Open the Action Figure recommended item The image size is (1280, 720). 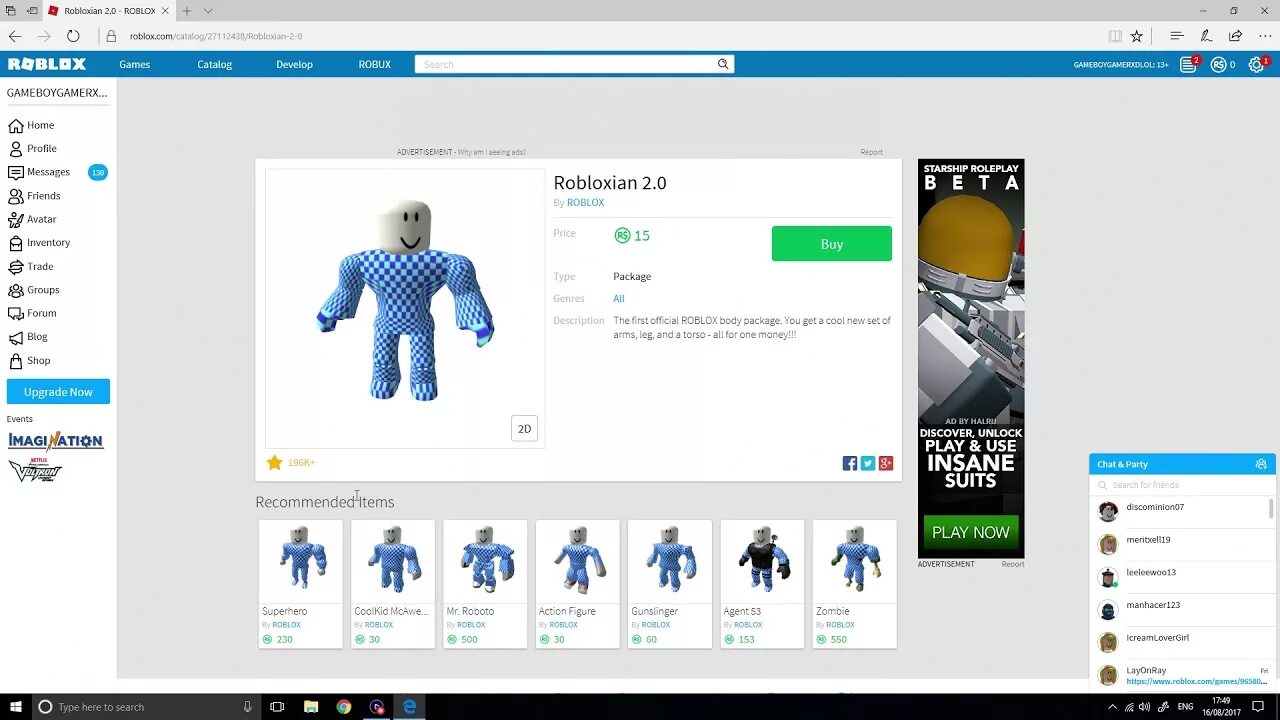click(578, 584)
